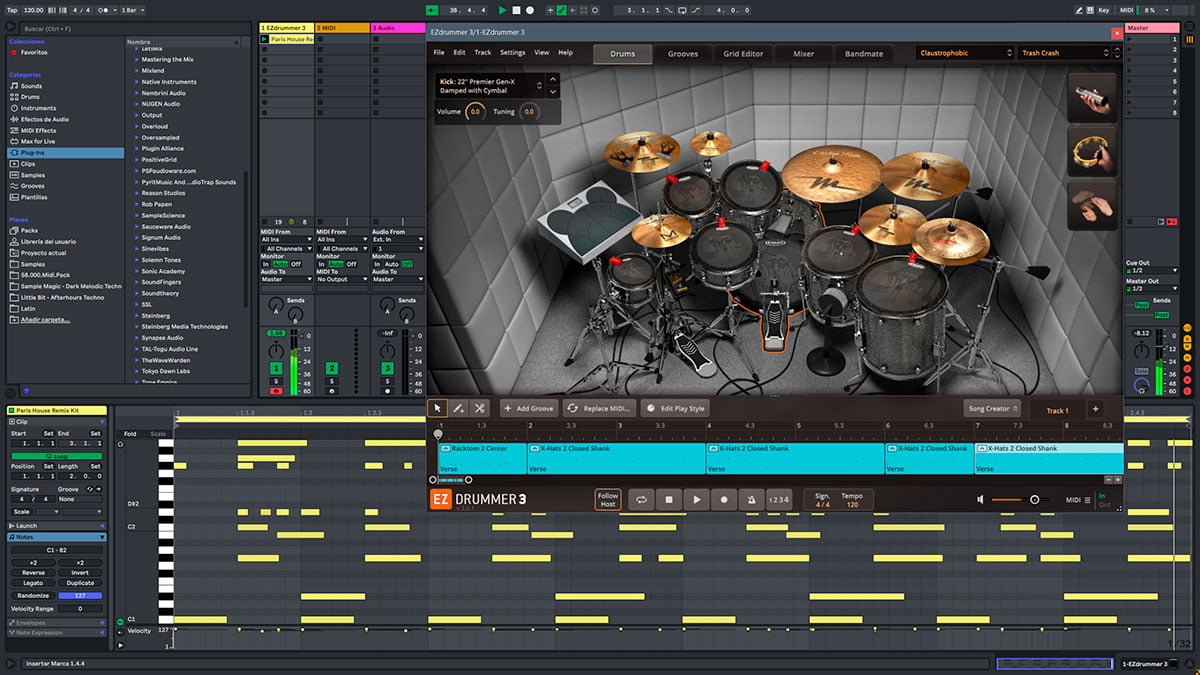Arm track 1 for recording
1200x675 pixels.
tap(276, 390)
